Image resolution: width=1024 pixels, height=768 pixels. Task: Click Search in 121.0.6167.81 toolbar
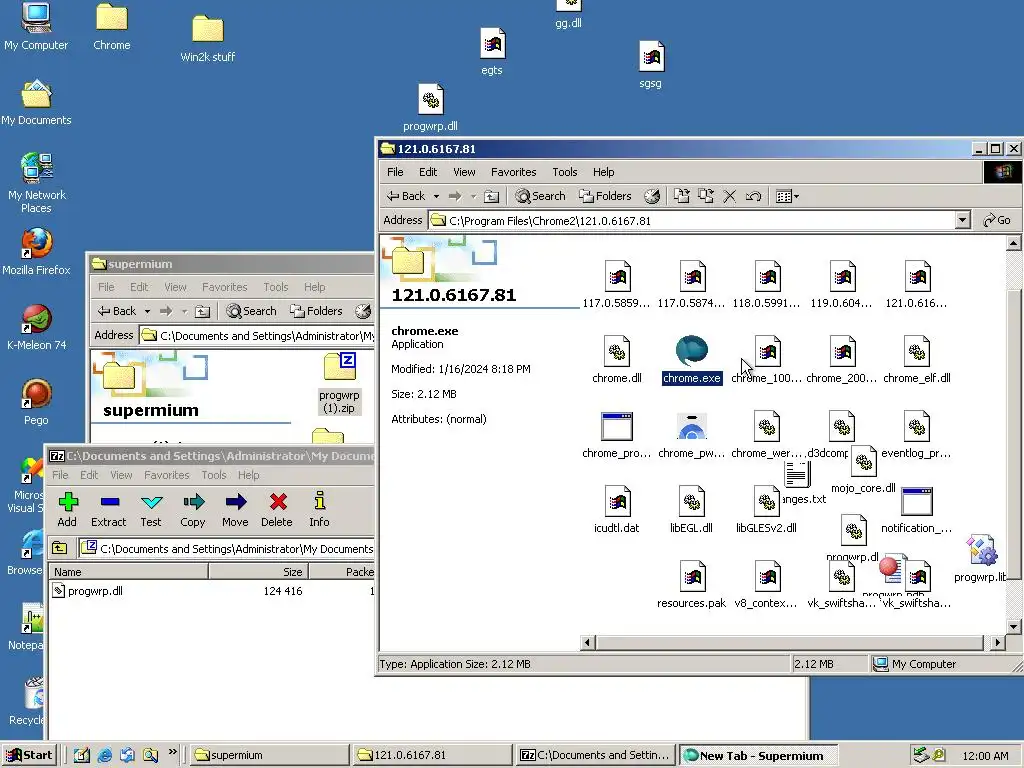coord(540,196)
